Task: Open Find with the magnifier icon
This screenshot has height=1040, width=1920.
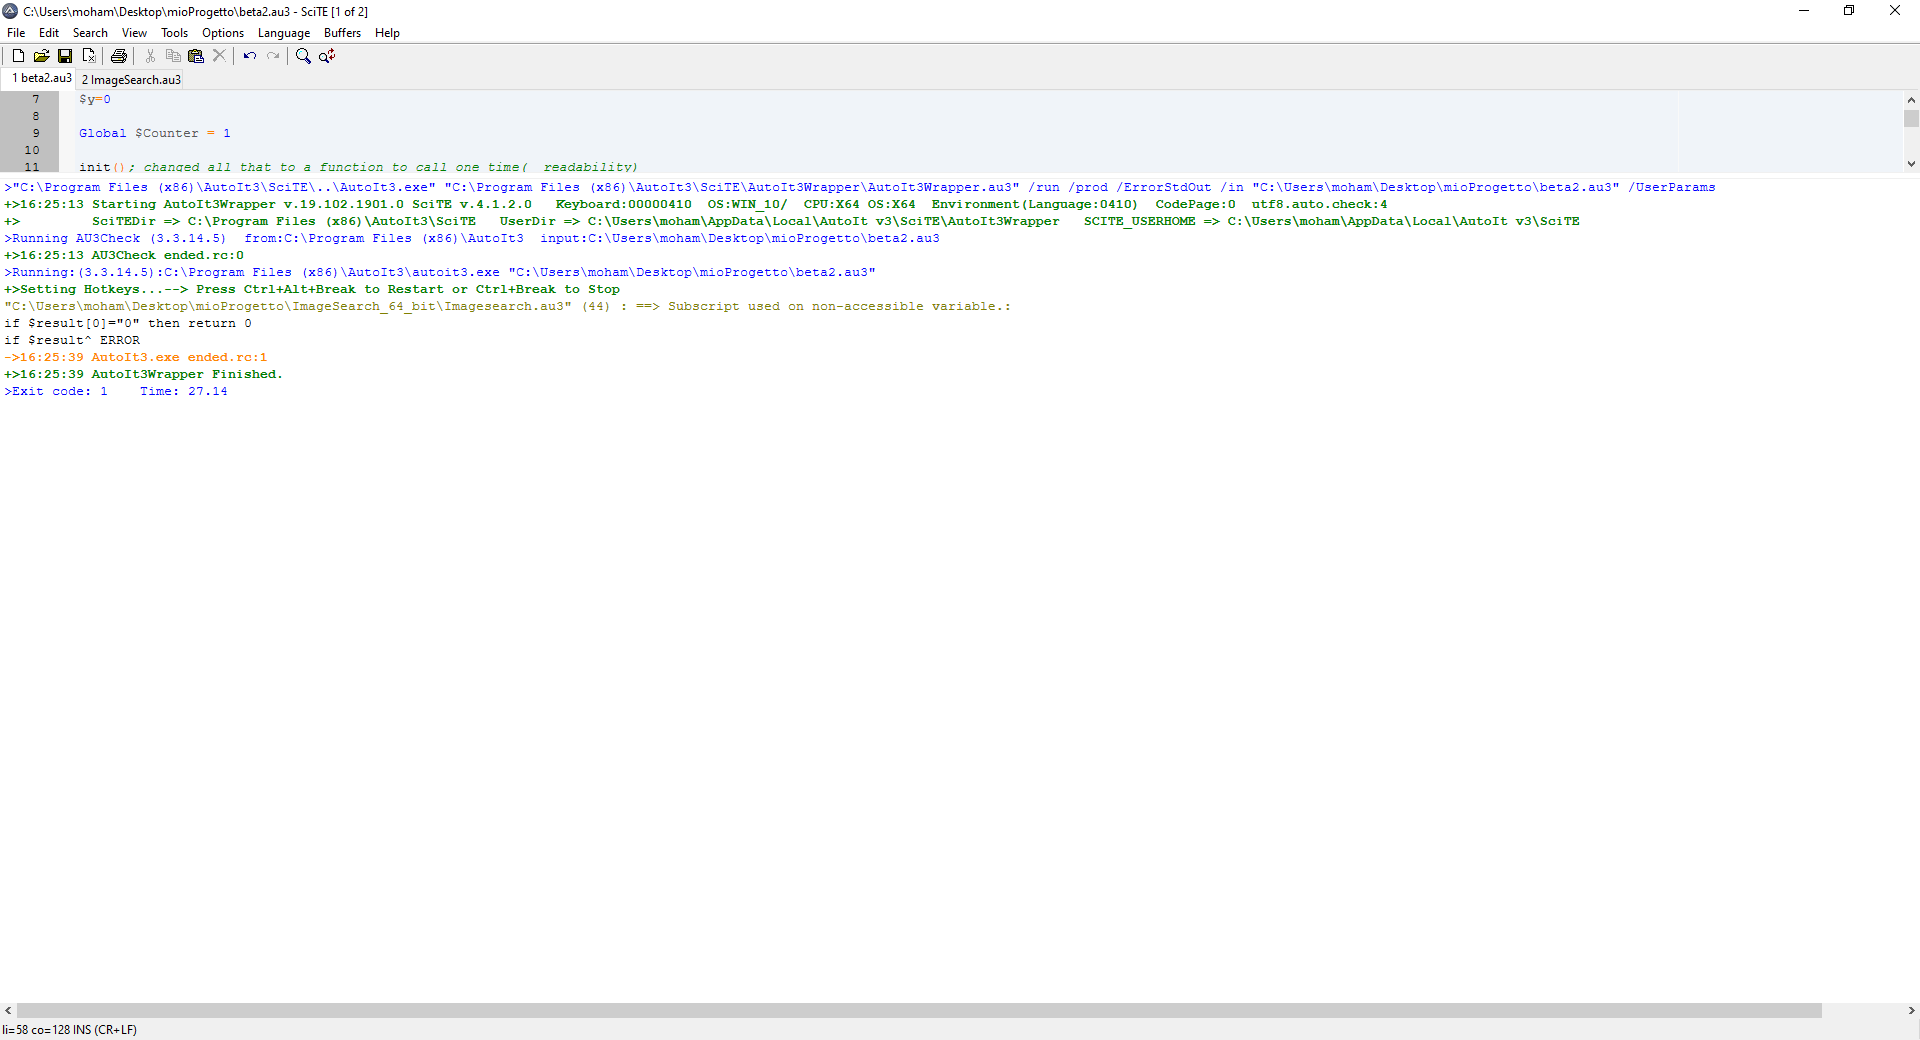Action: click(303, 56)
